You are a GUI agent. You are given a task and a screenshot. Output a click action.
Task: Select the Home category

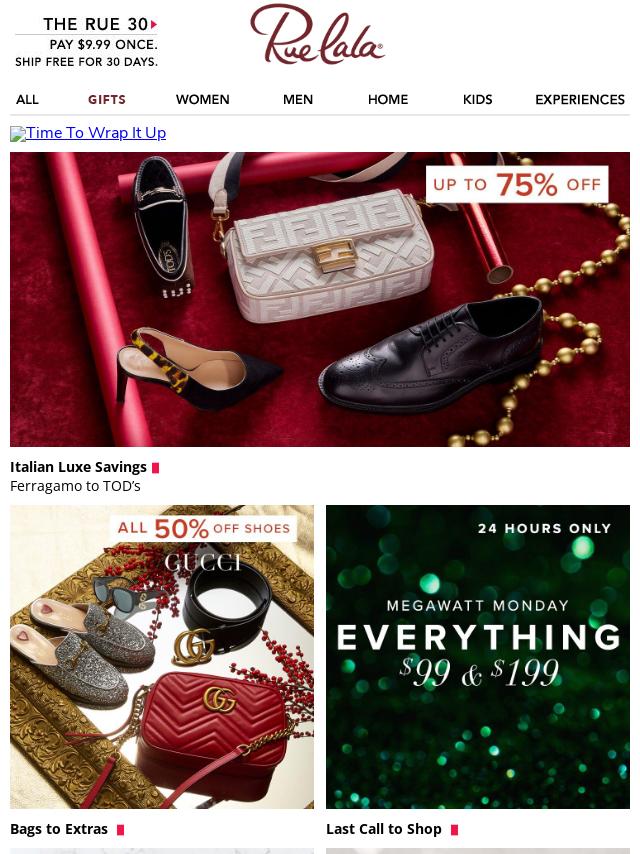point(388,100)
